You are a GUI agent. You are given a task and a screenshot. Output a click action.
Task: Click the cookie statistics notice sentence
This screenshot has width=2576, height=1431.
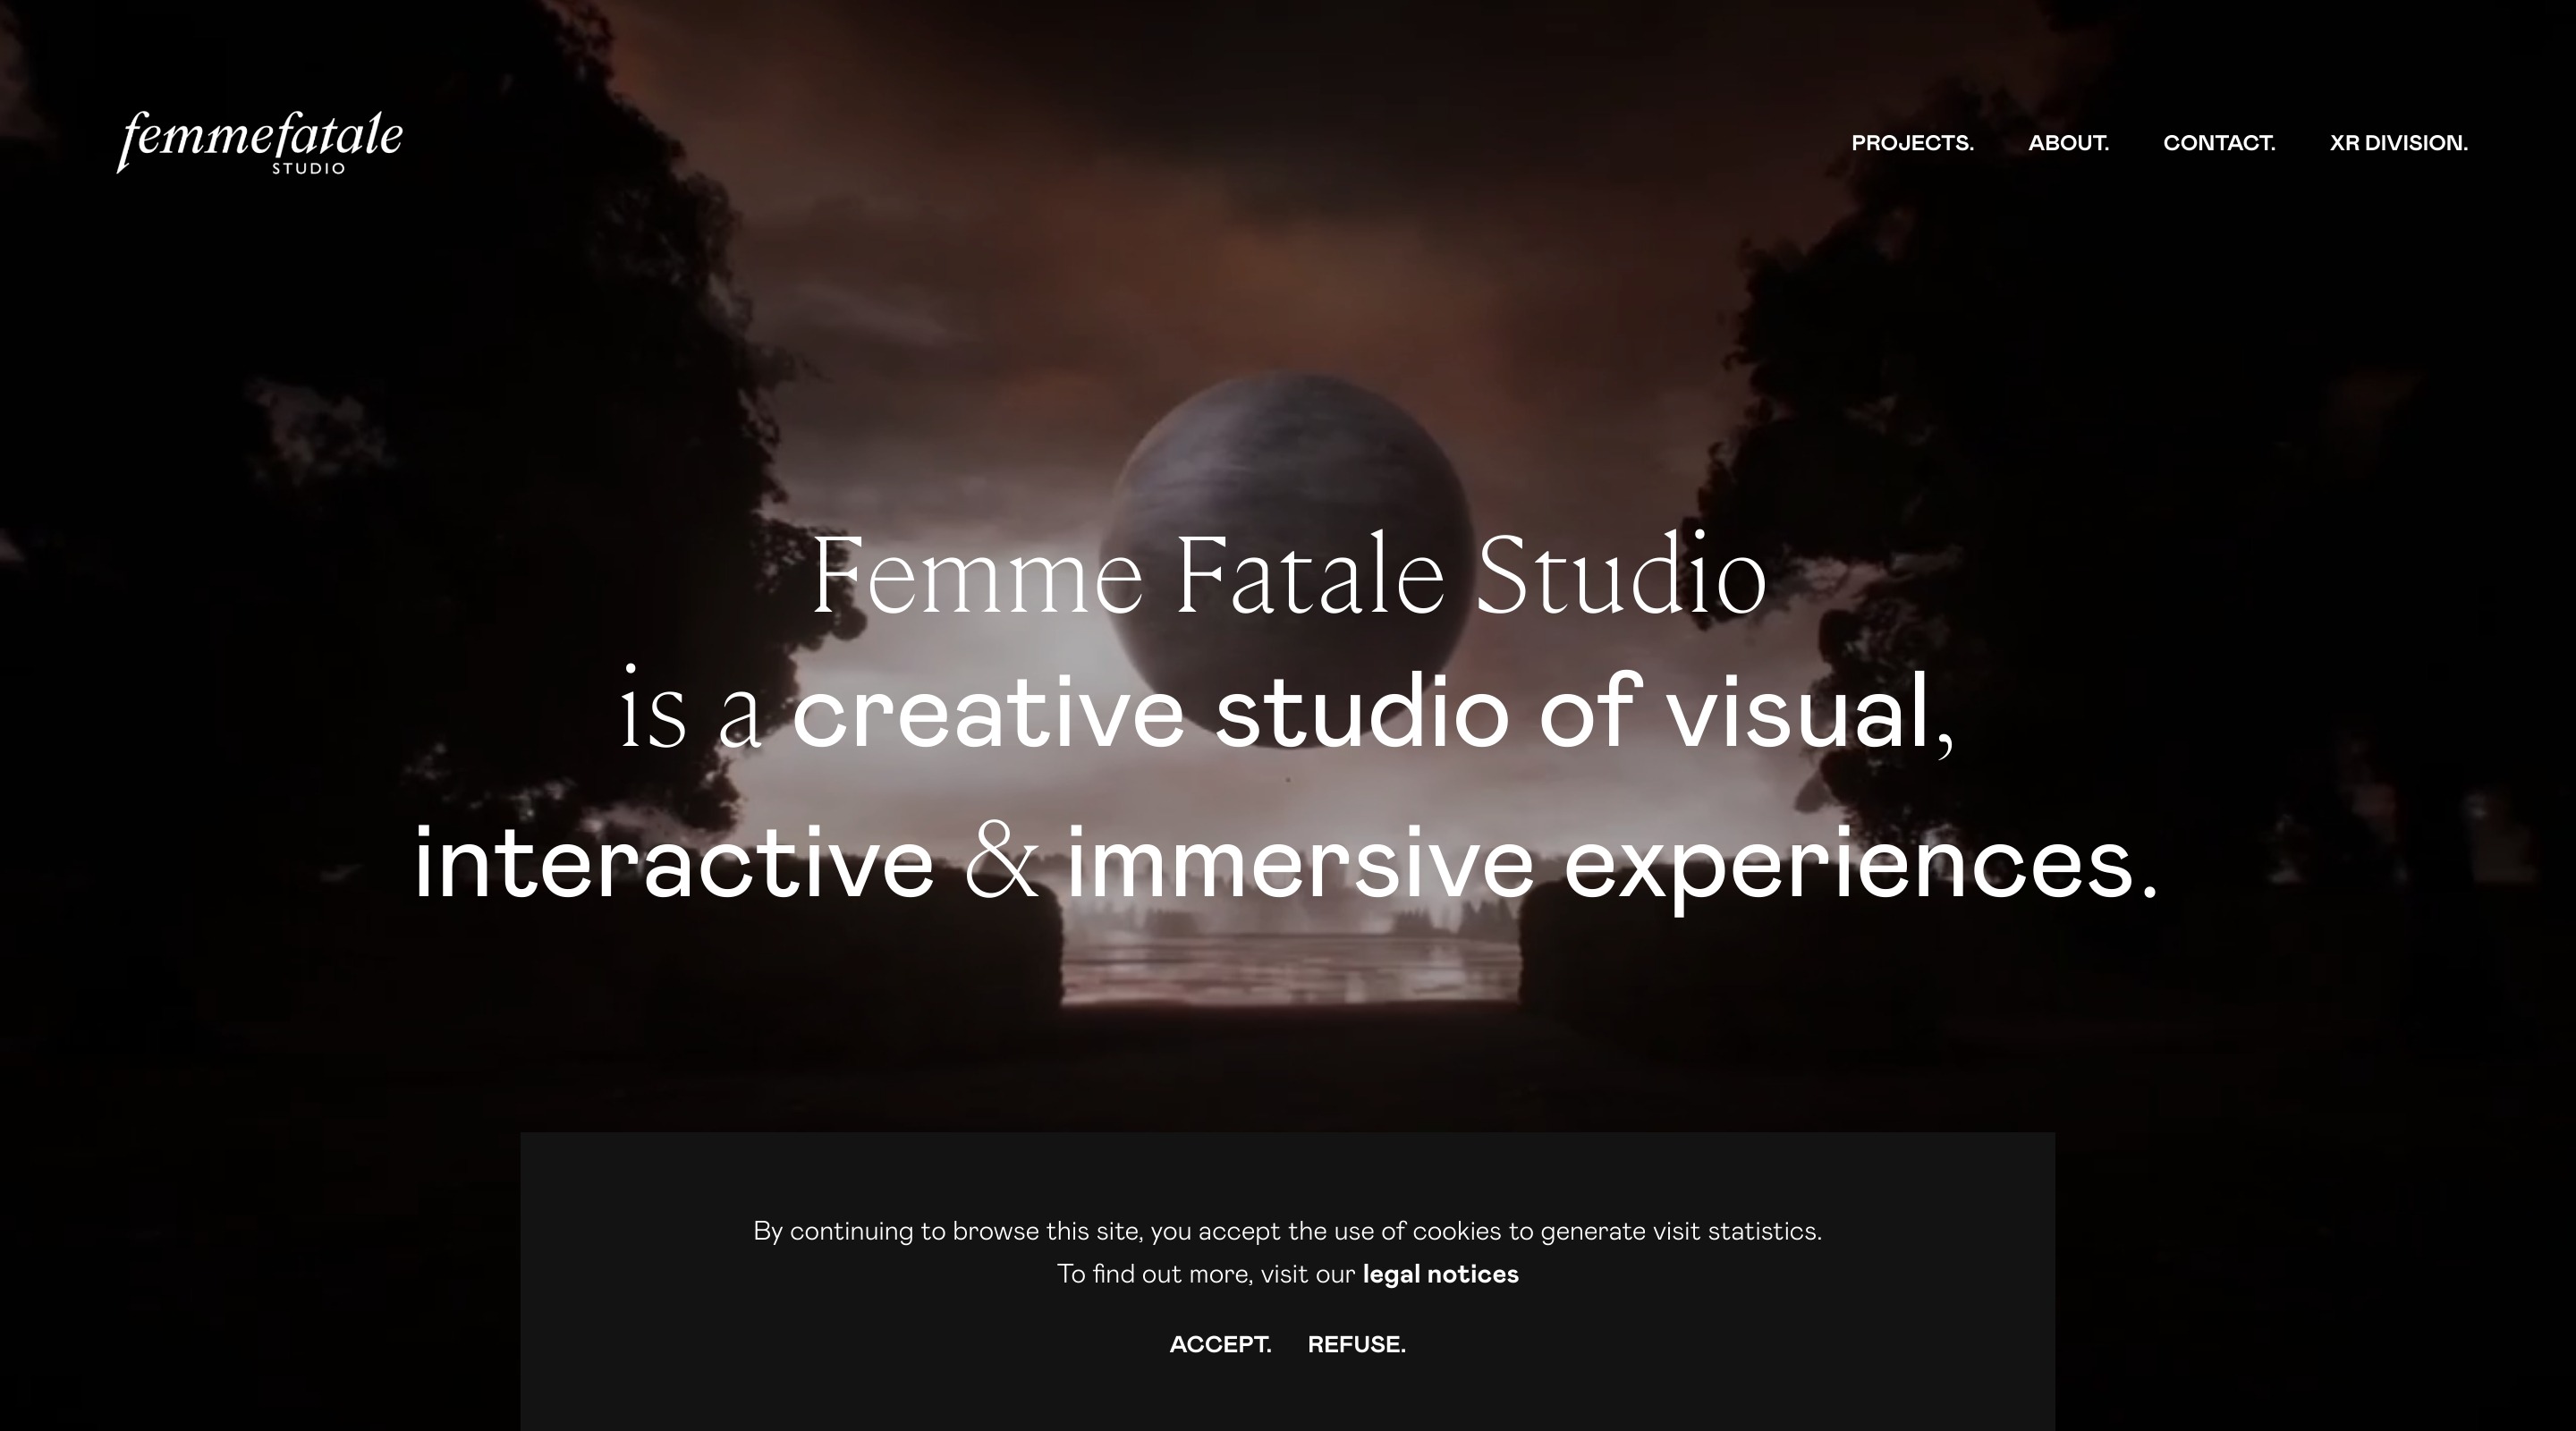(1287, 1231)
